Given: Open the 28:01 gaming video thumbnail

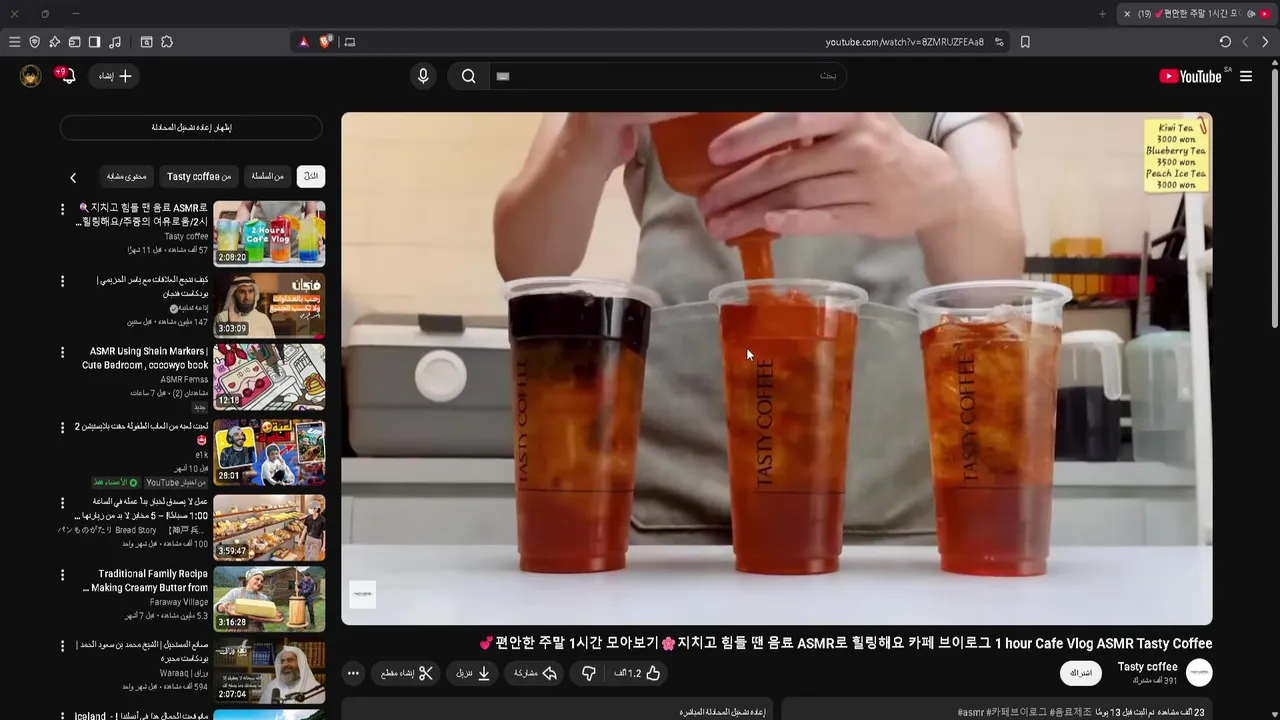Looking at the screenshot, I should (x=269, y=451).
